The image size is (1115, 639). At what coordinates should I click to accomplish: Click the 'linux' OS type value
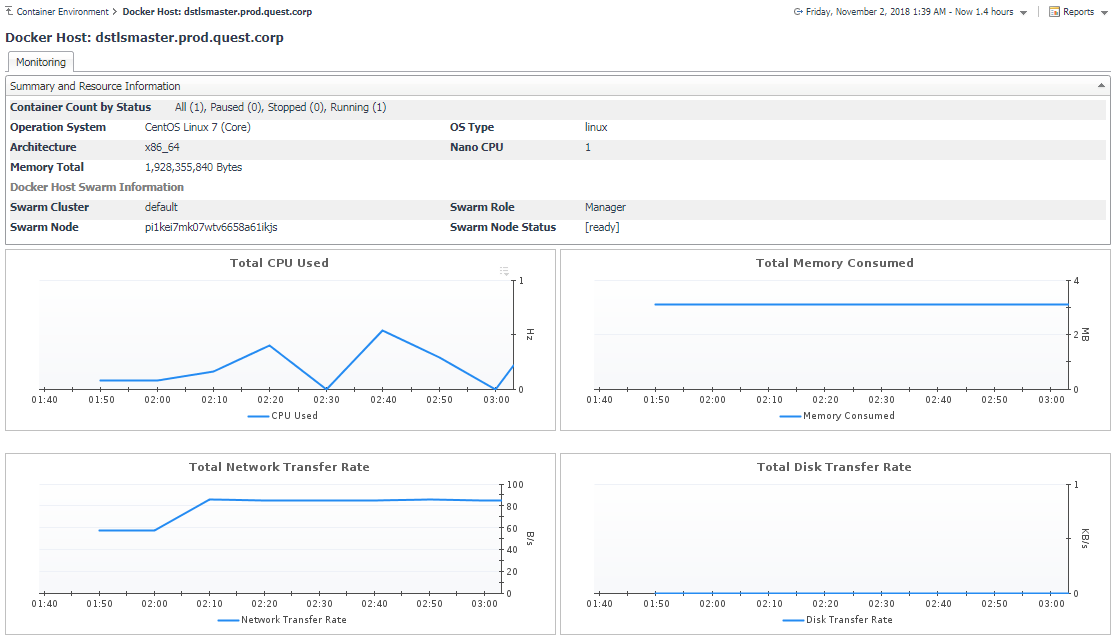(596, 127)
